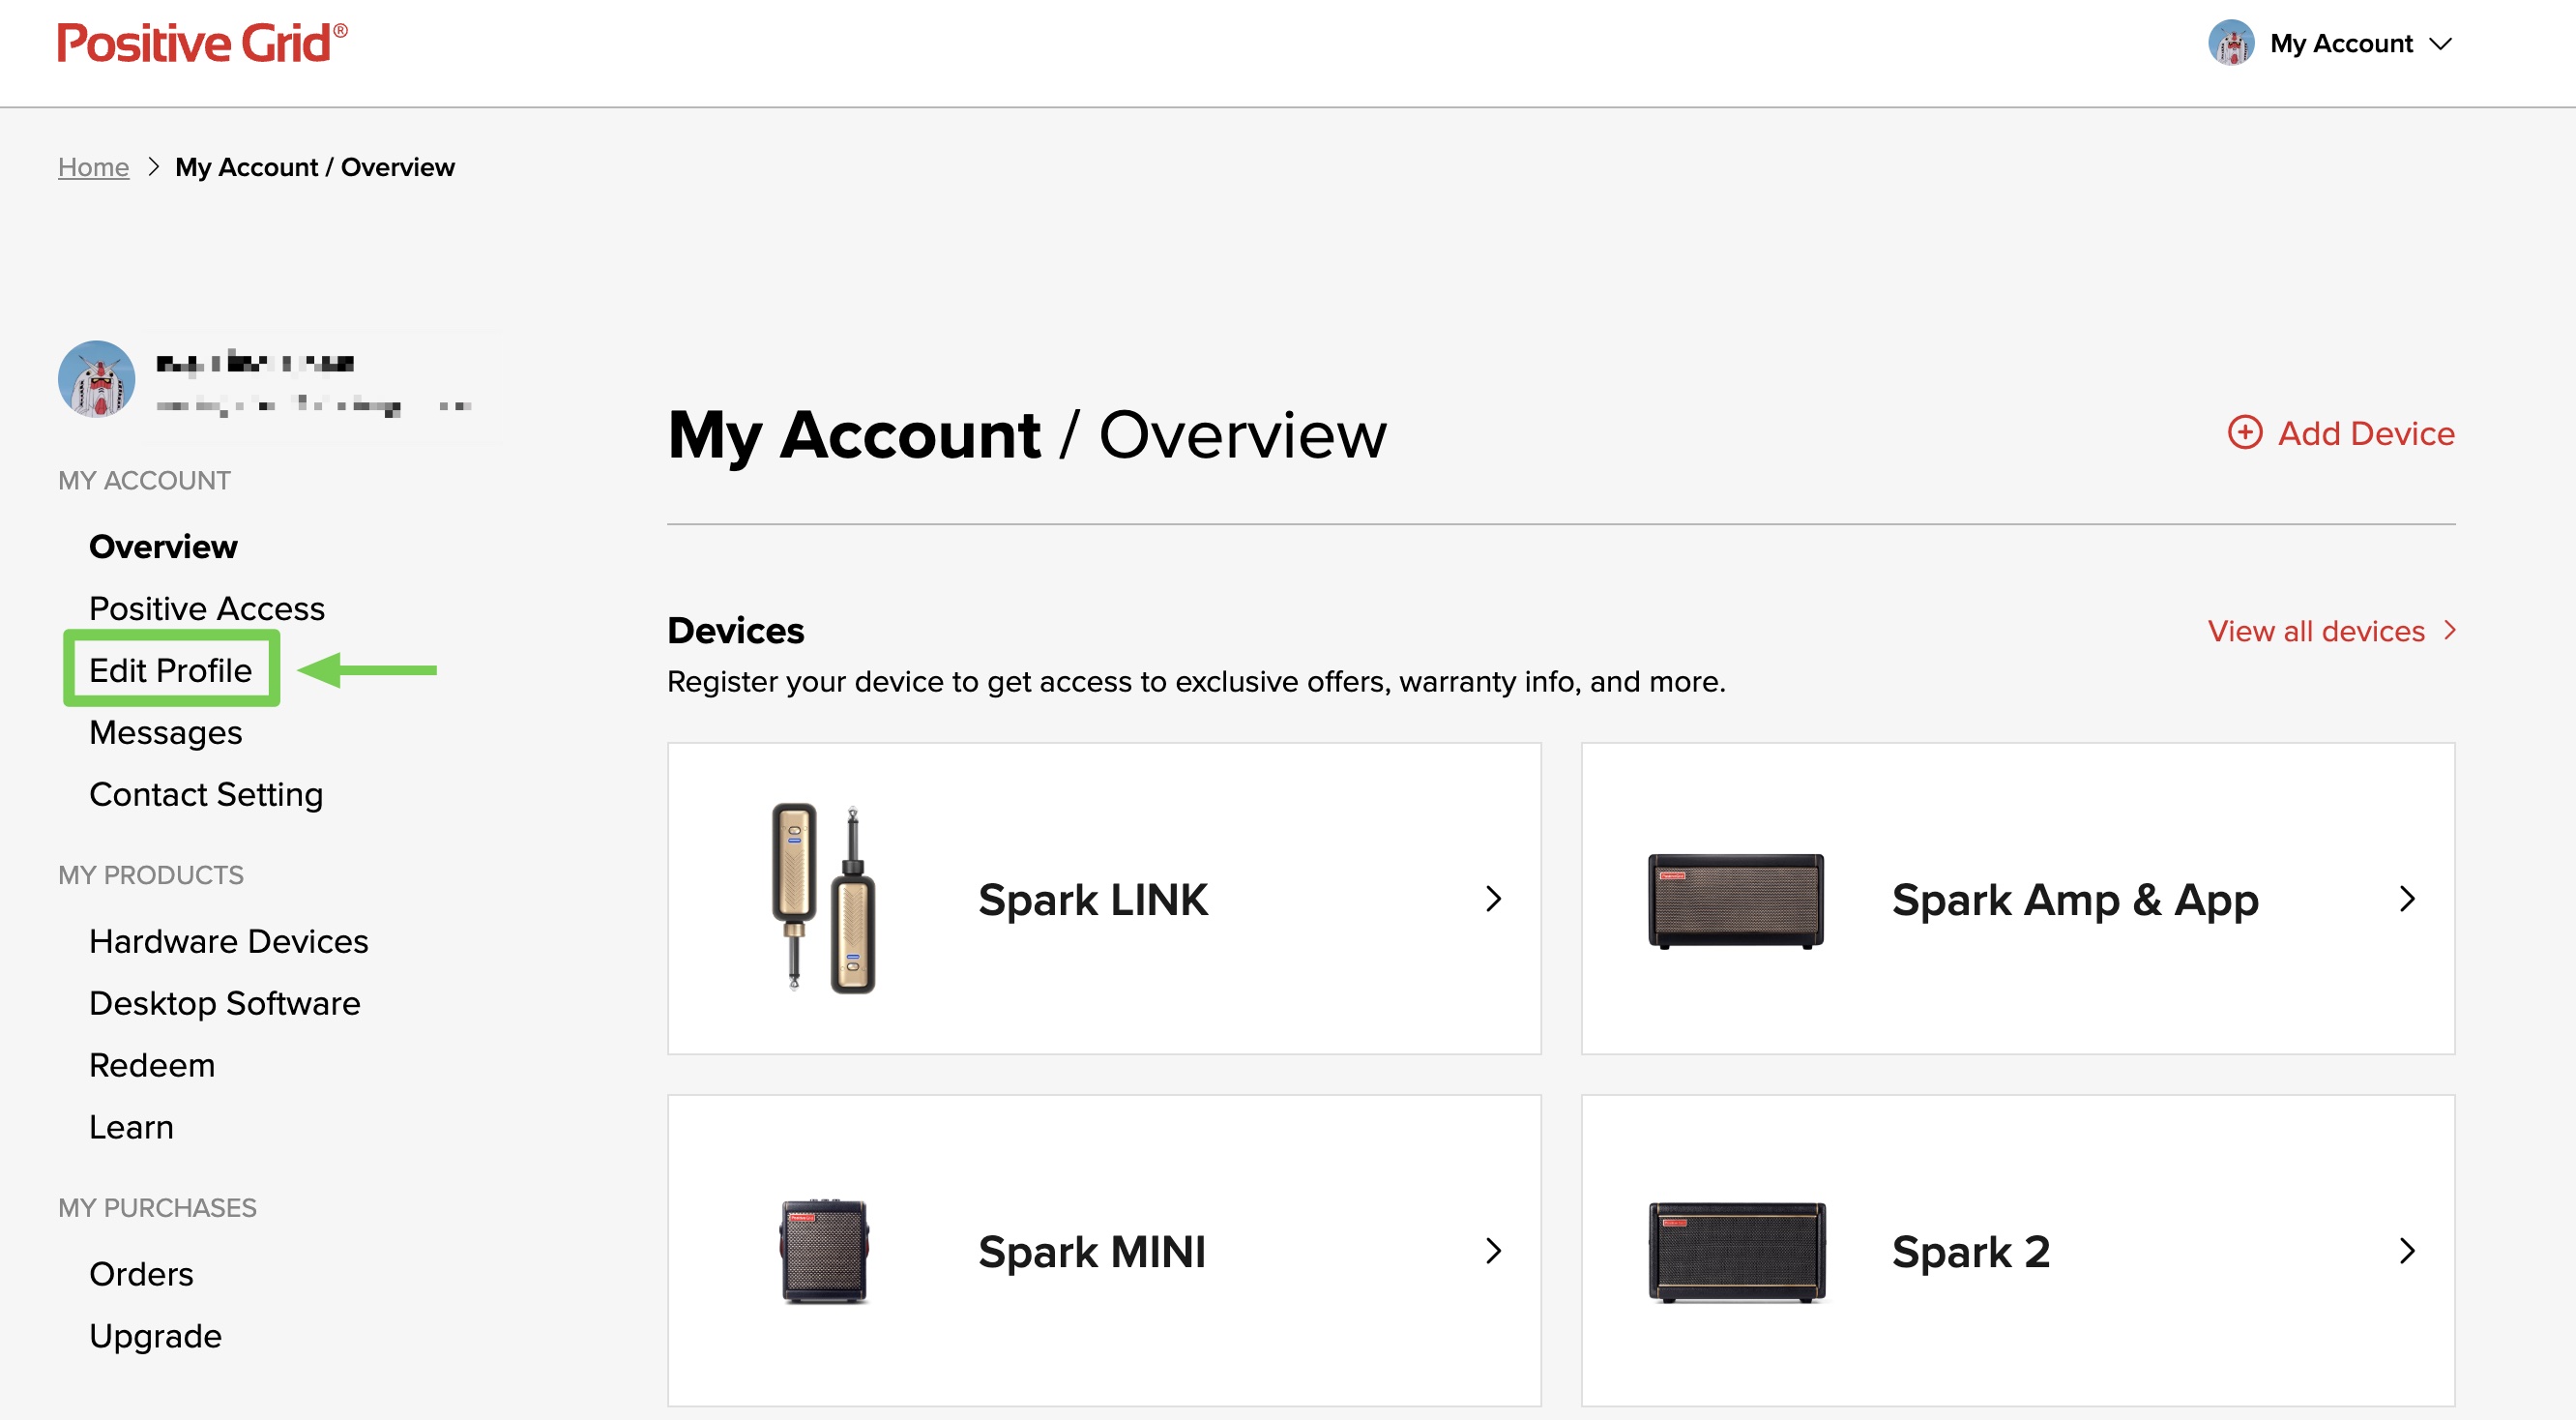2576x1420 pixels.
Task: Open Contact Setting in sidebar
Action: point(206,795)
